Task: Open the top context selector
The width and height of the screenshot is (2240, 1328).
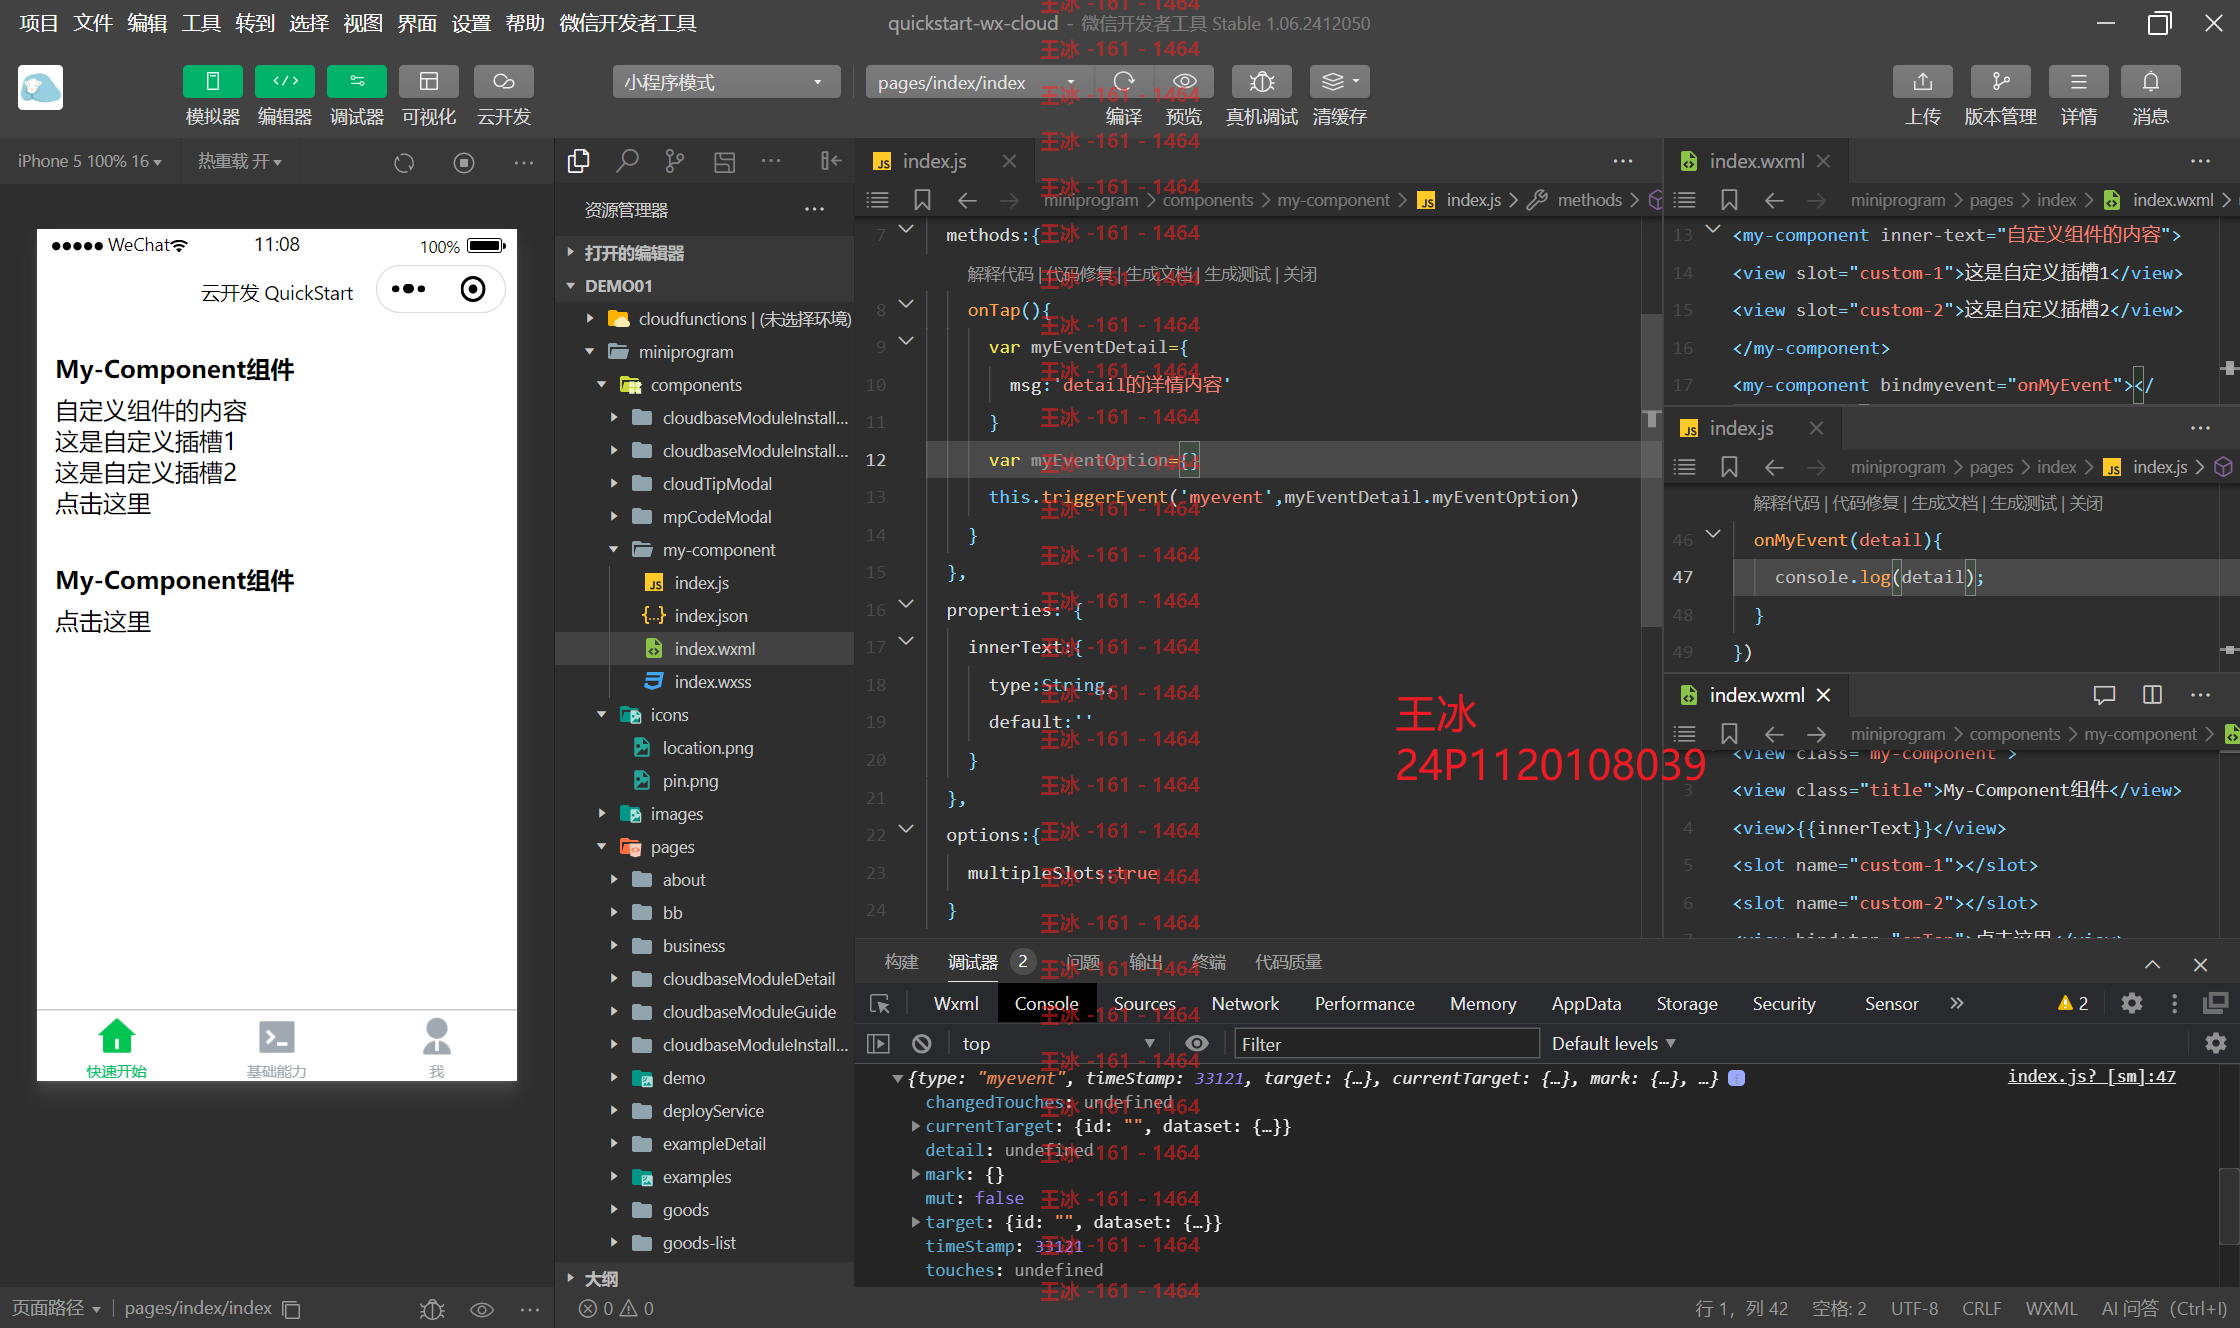Action: coord(1058,1044)
